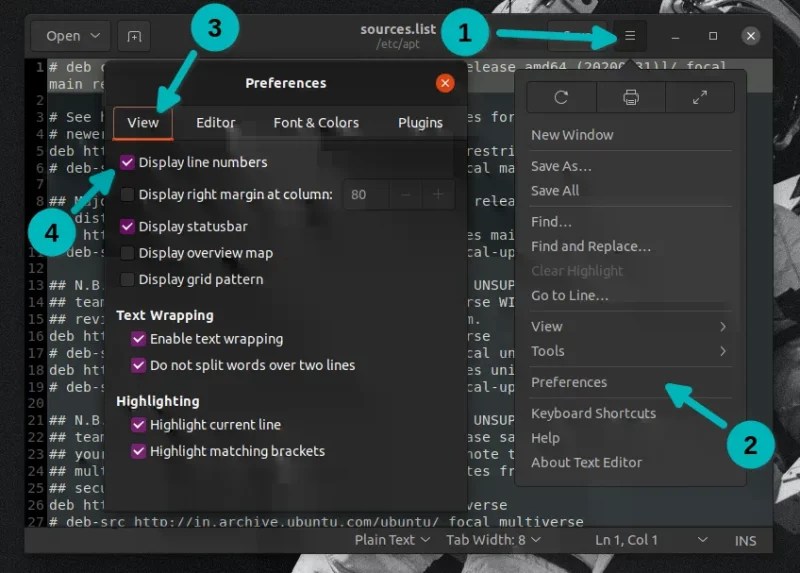
Task: Open the Tab Width dropdown
Action: 493,540
